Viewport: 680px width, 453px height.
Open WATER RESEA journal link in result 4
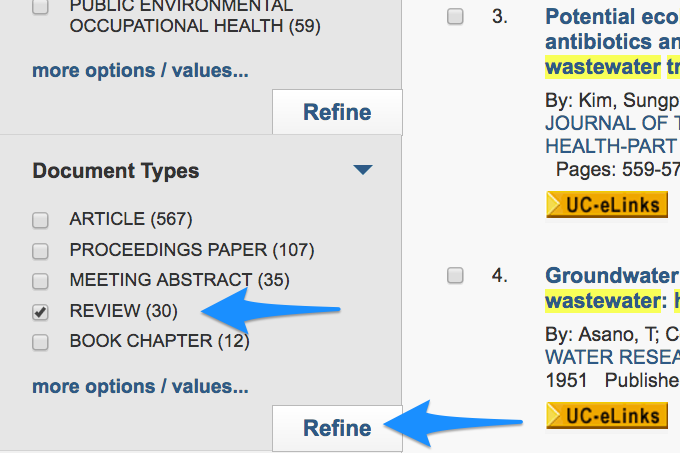(612, 357)
